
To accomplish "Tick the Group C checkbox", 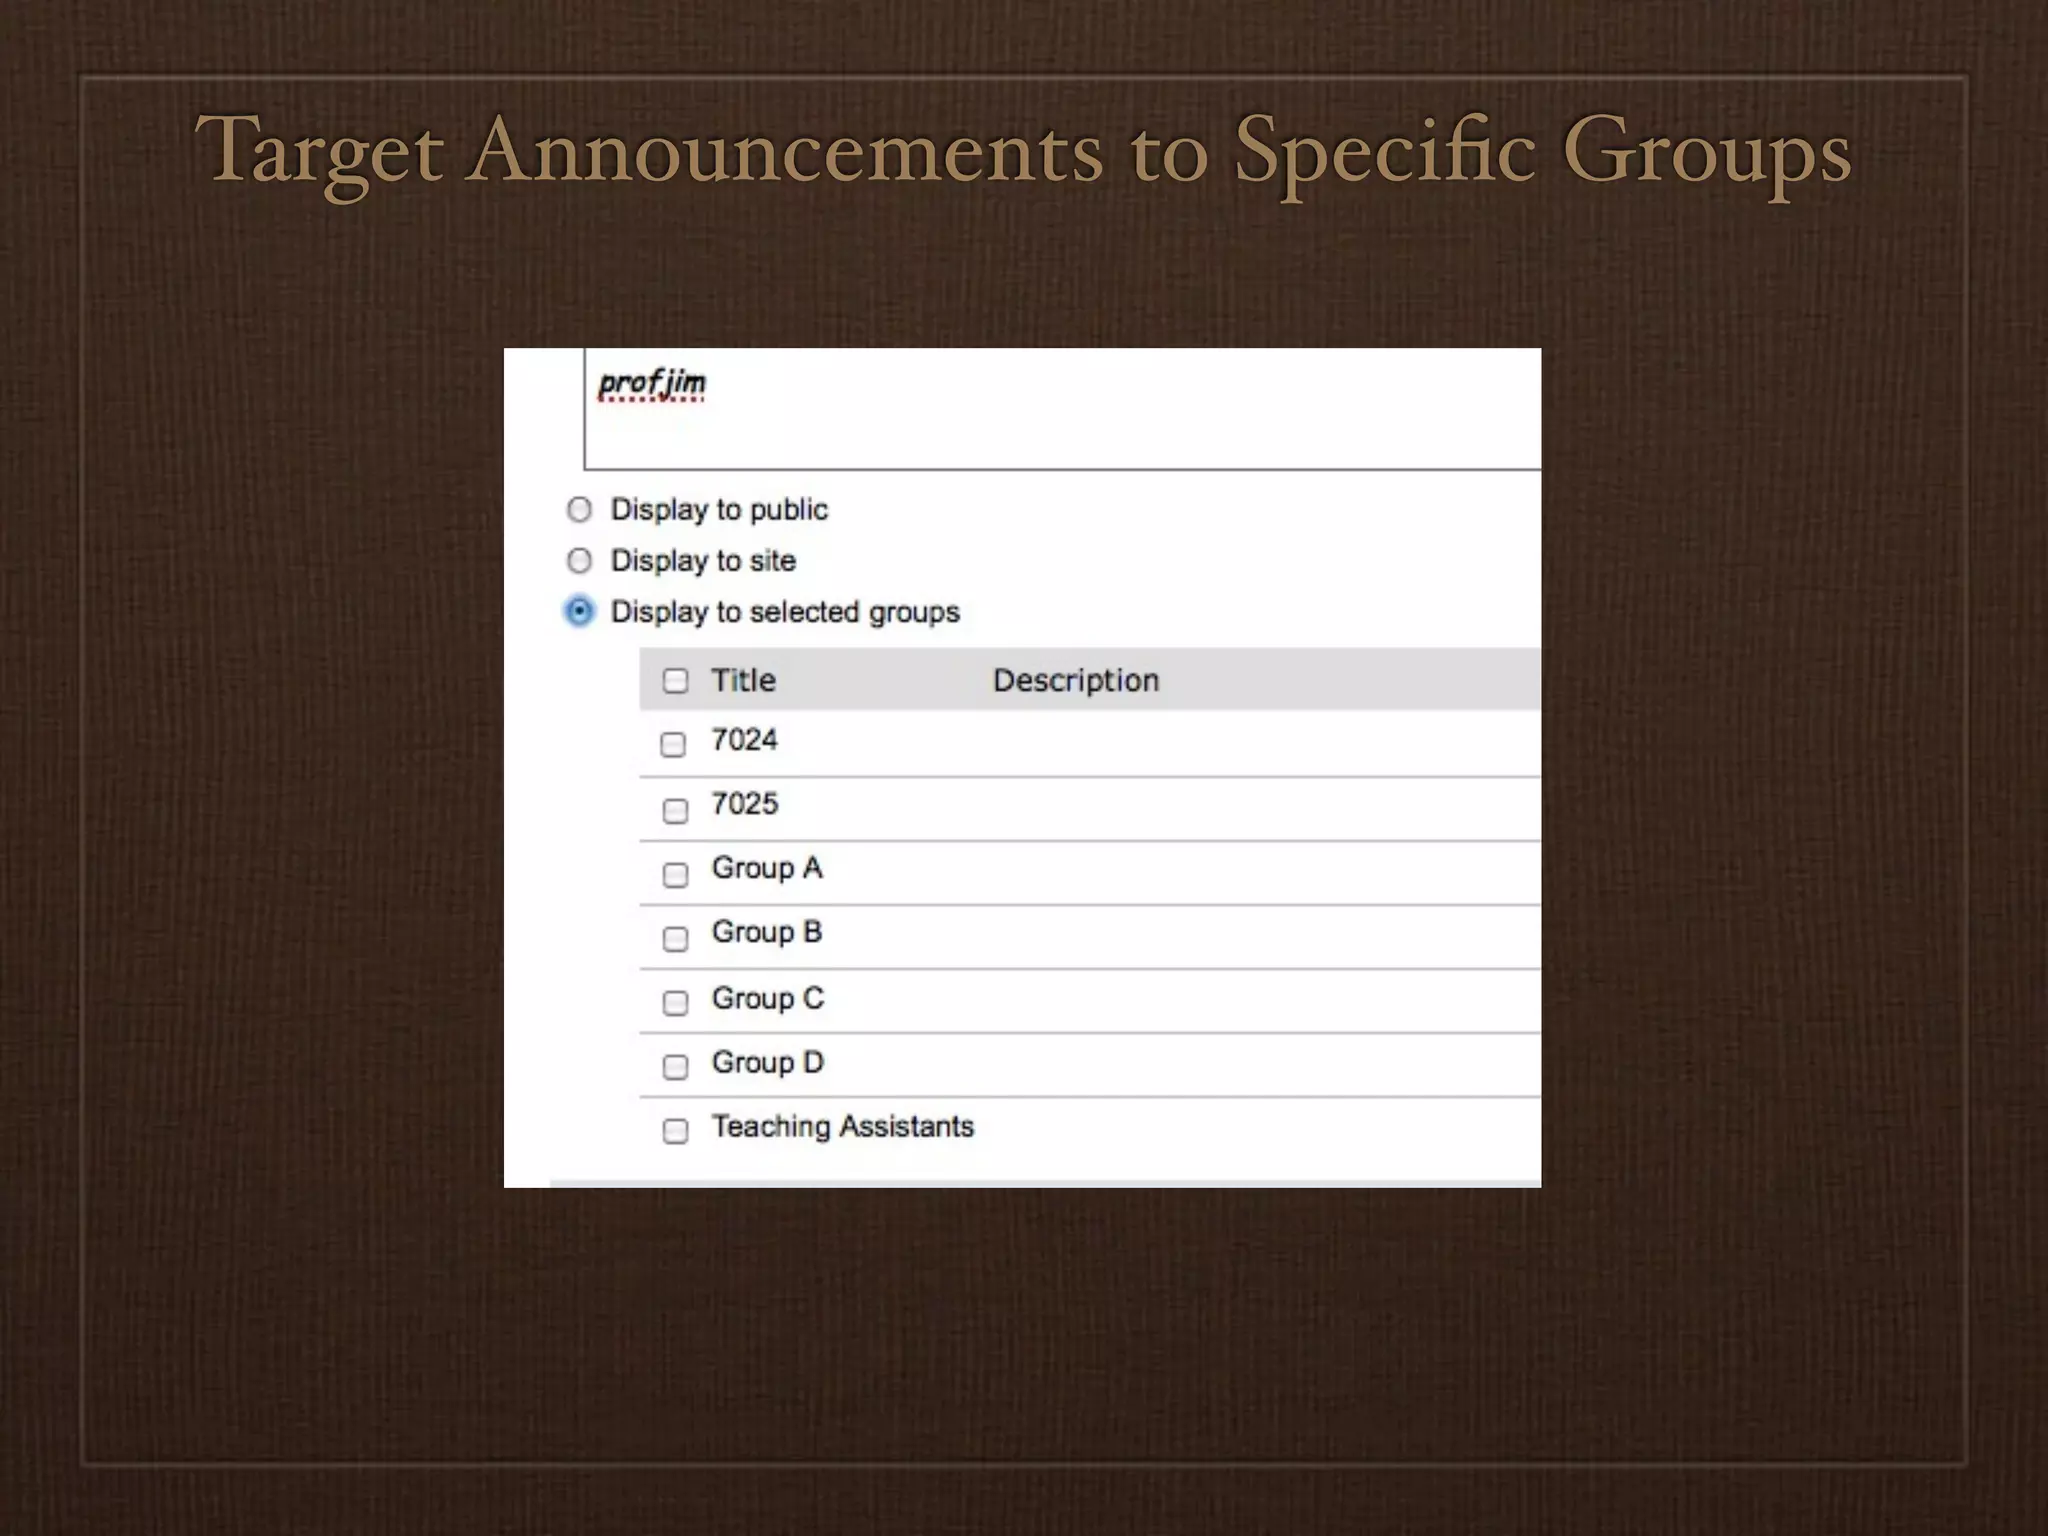I will pos(676,1002).
